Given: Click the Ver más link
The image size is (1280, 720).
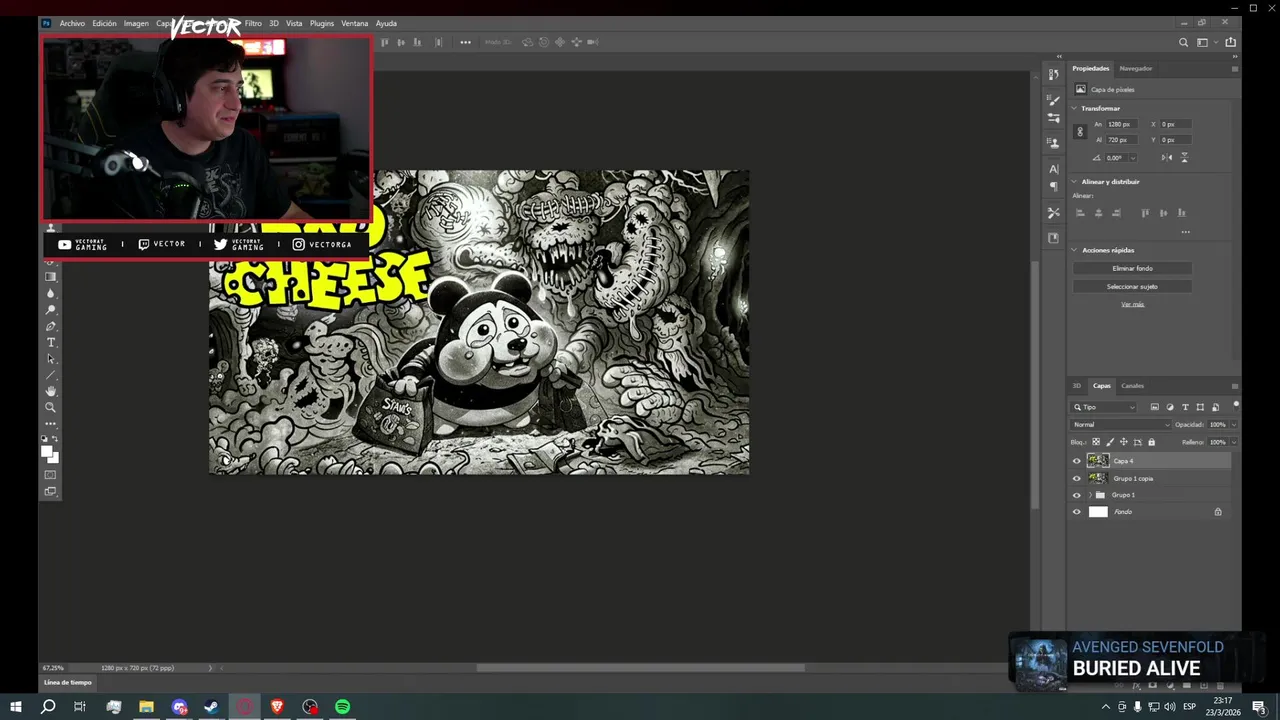Looking at the screenshot, I should pos(1132,304).
